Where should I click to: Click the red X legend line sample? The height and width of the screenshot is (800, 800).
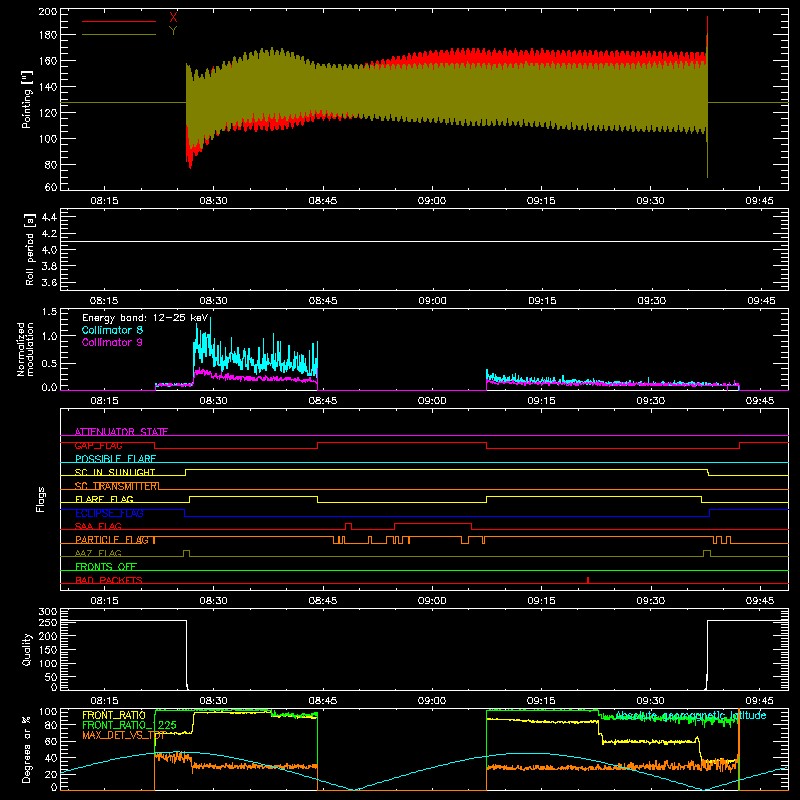coord(119,21)
